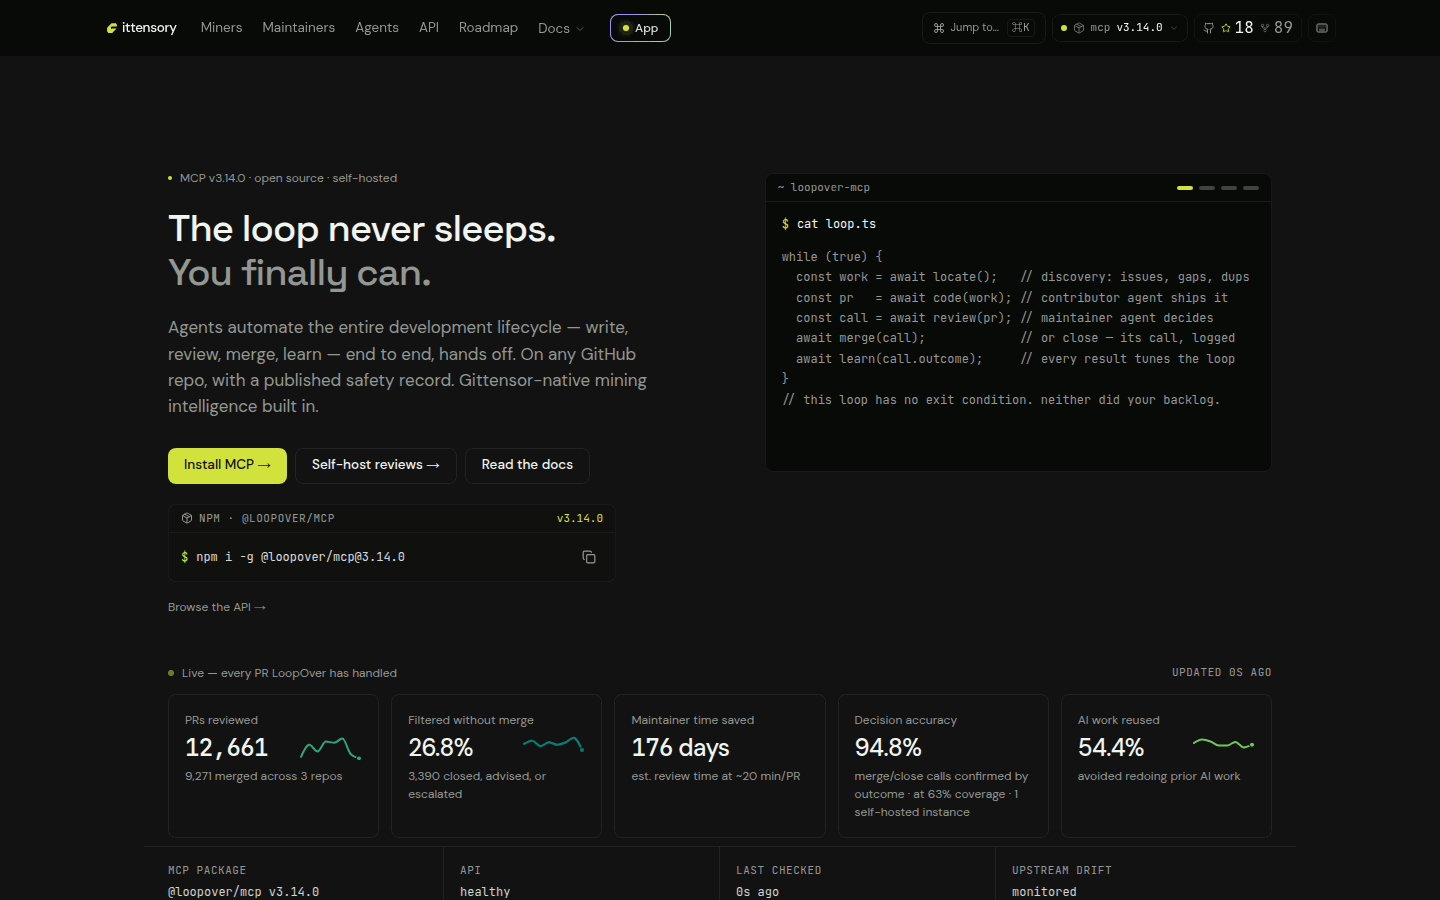Click the Self-host reviews button
Image resolution: width=1440 pixels, height=900 pixels.
tap(376, 465)
